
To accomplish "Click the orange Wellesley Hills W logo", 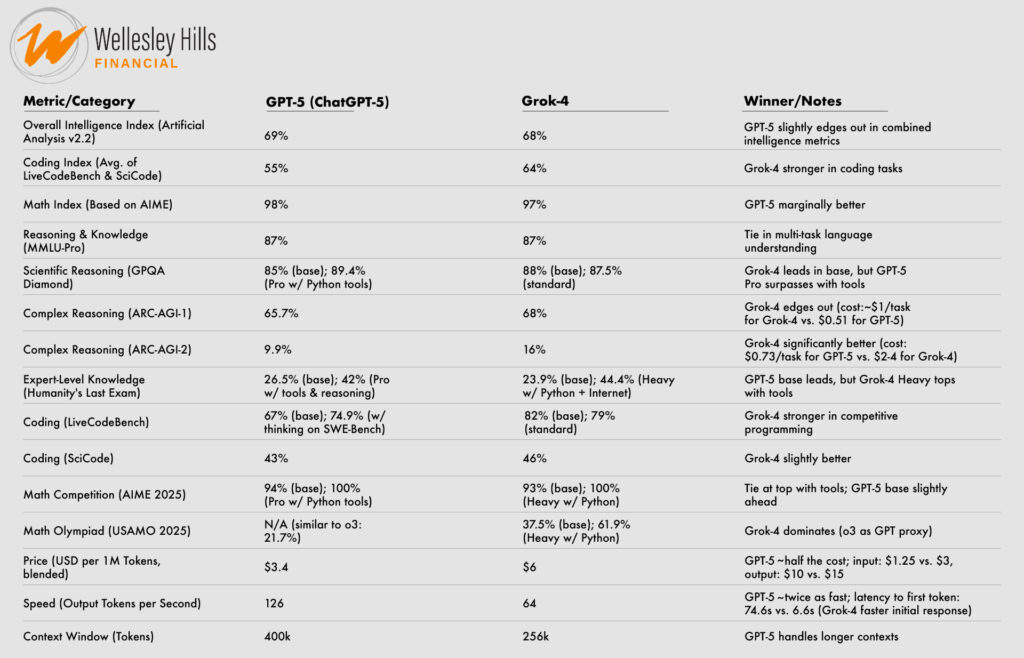I will [50, 44].
